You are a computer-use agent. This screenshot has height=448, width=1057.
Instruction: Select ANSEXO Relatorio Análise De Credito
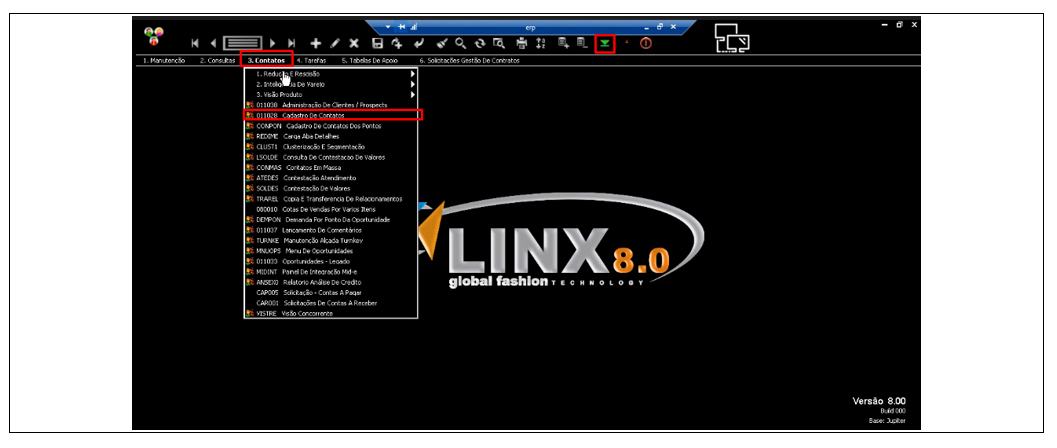click(x=330, y=282)
